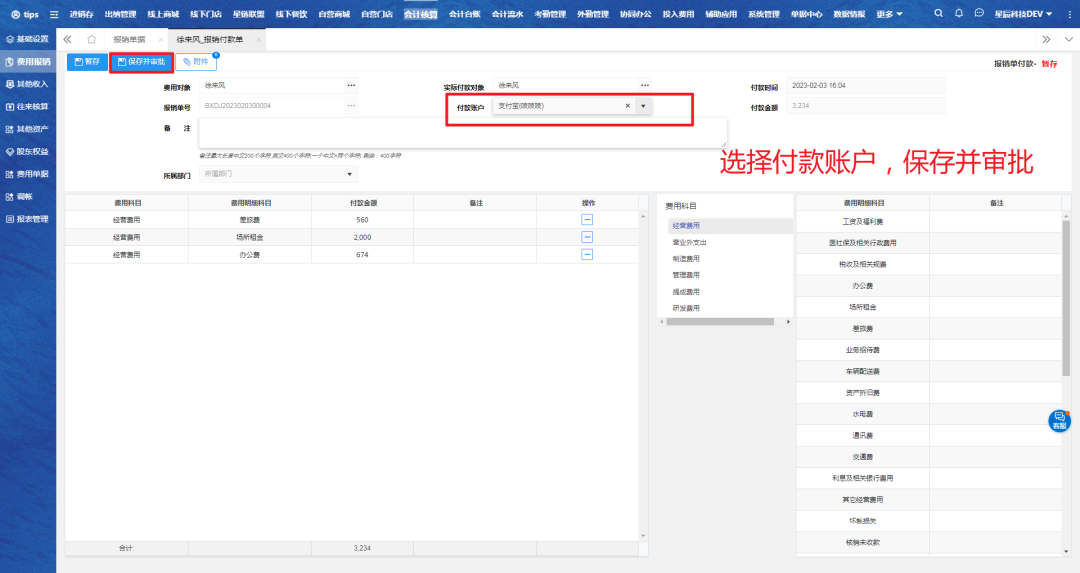This screenshot has height=573, width=1080.
Task: Expand the 付款账户 dropdown arrow
Action: coord(643,106)
